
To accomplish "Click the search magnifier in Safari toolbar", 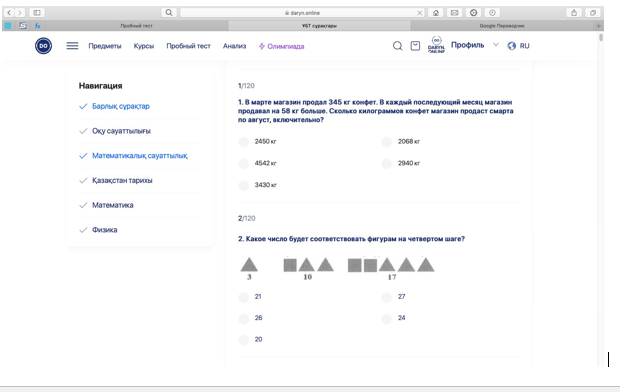I will tap(169, 13).
